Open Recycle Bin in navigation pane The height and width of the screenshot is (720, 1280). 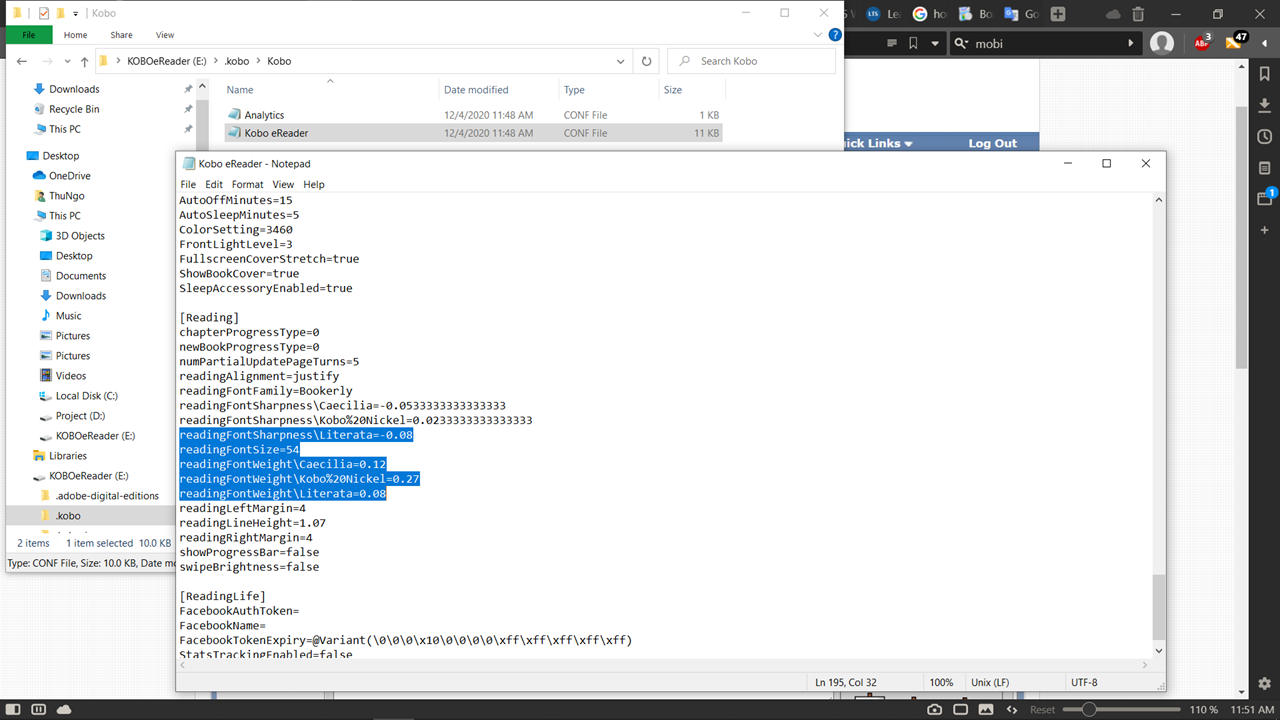[x=74, y=109]
